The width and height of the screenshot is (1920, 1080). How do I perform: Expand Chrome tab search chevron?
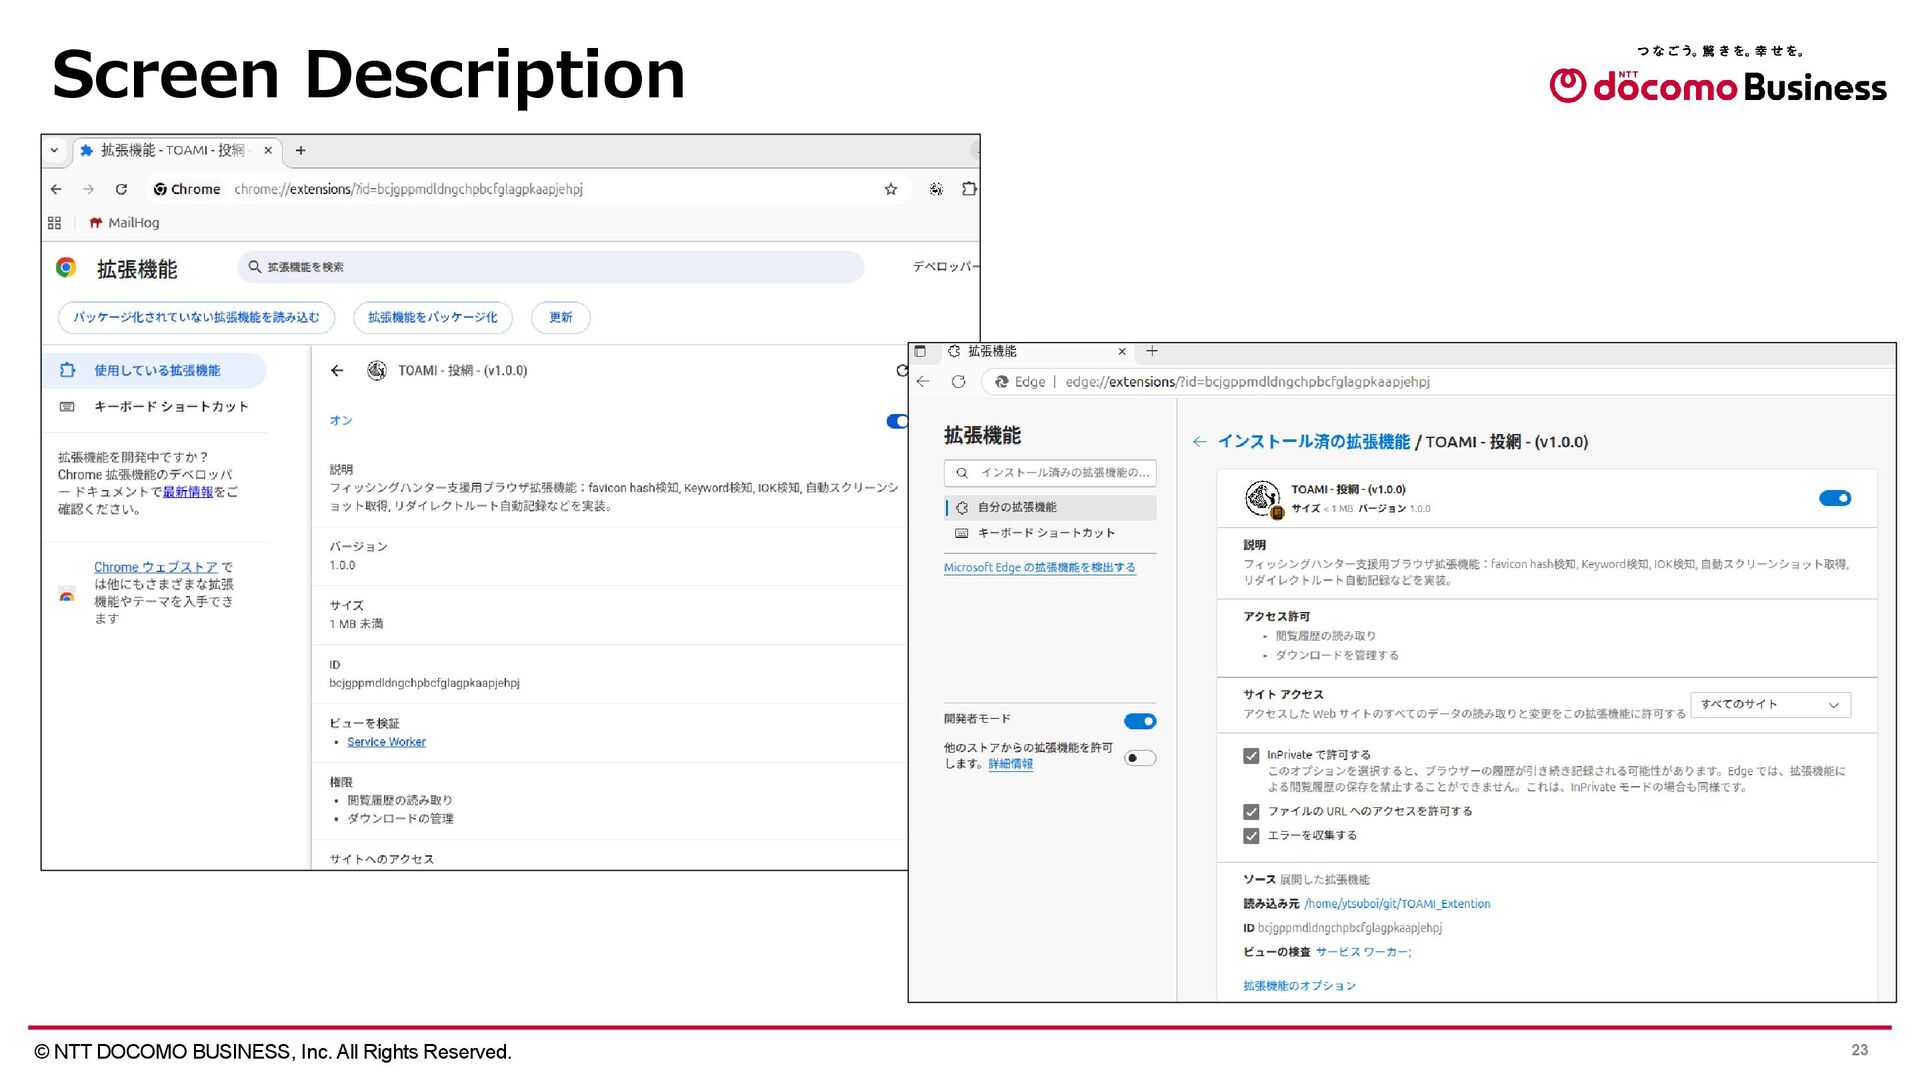click(54, 150)
